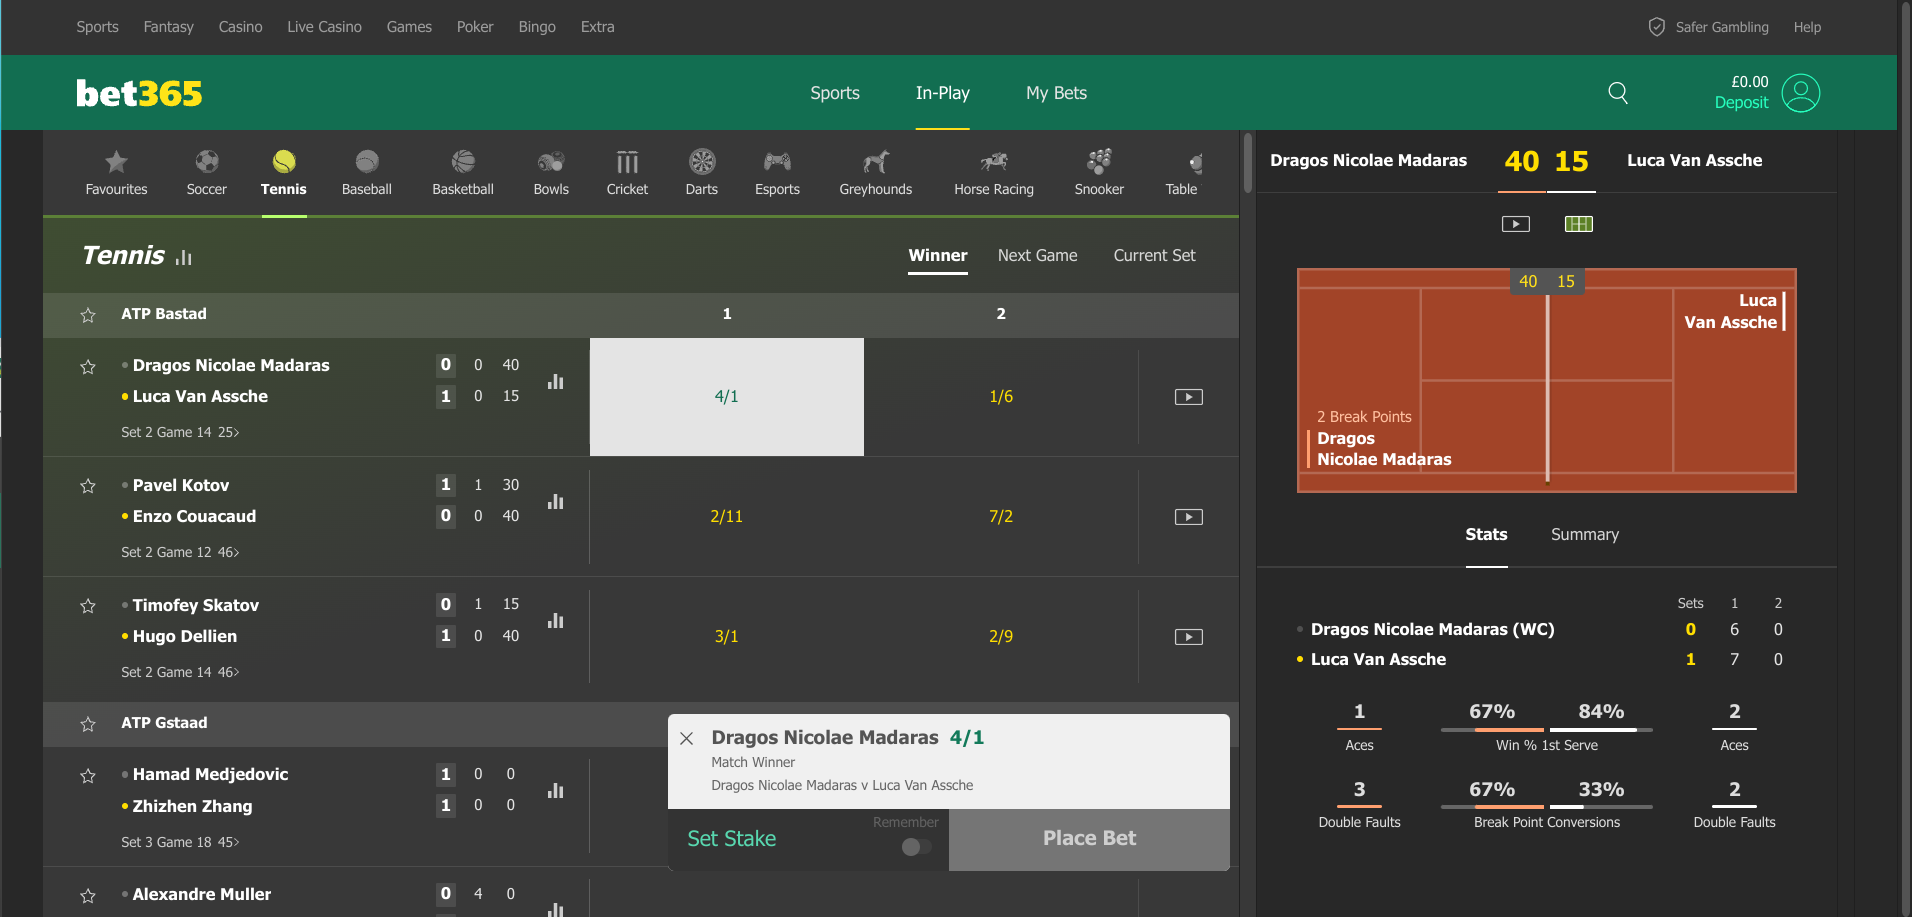This screenshot has width=1912, height=917.
Task: Favourite the Kotov v Couacaud match
Action: pyautogui.click(x=88, y=486)
